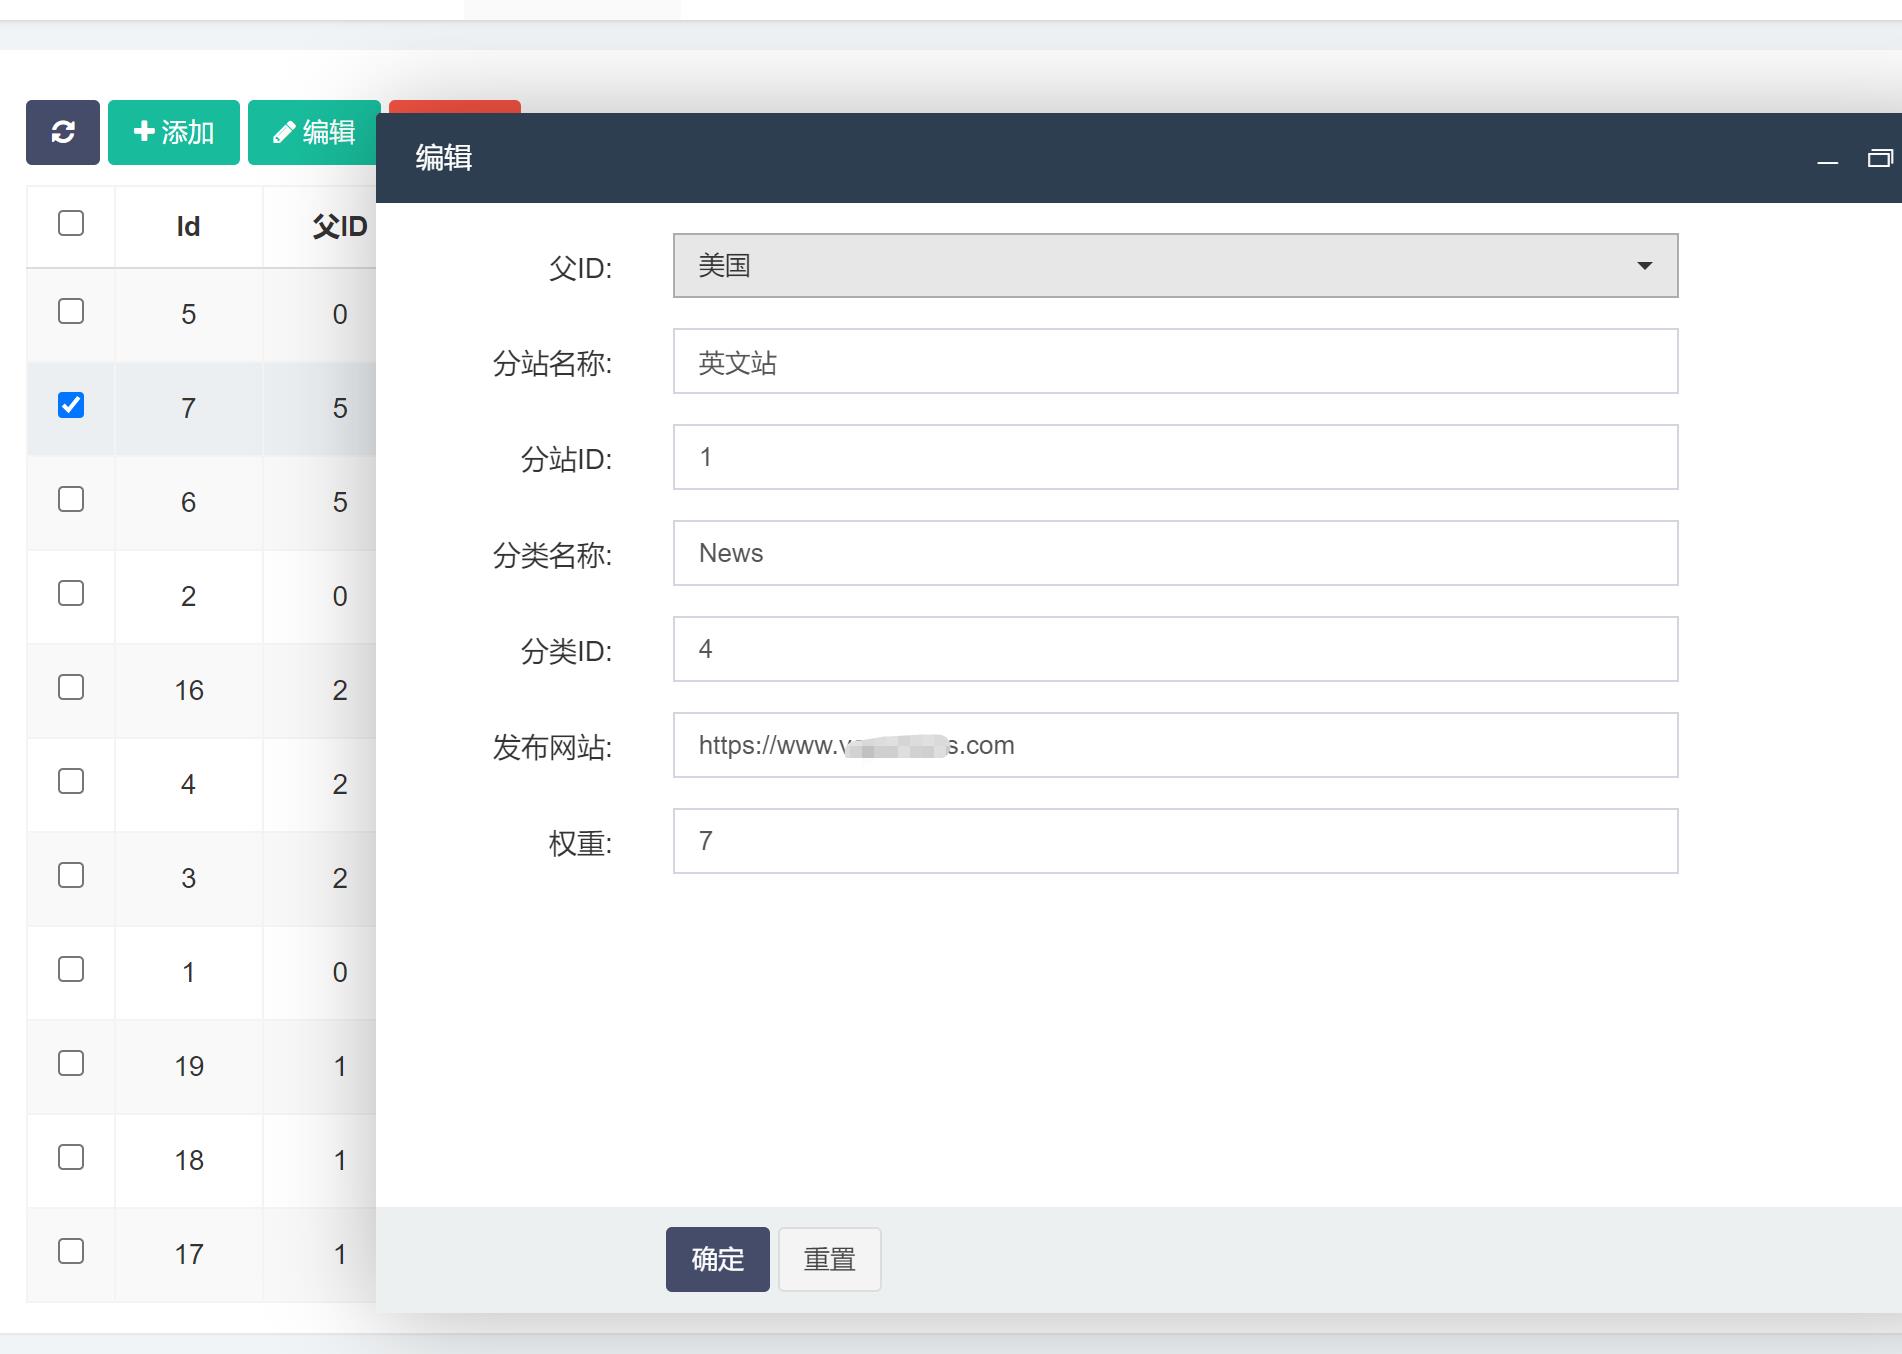Uncheck the checkbox for row Id 7
This screenshot has width=1902, height=1354.
71,405
